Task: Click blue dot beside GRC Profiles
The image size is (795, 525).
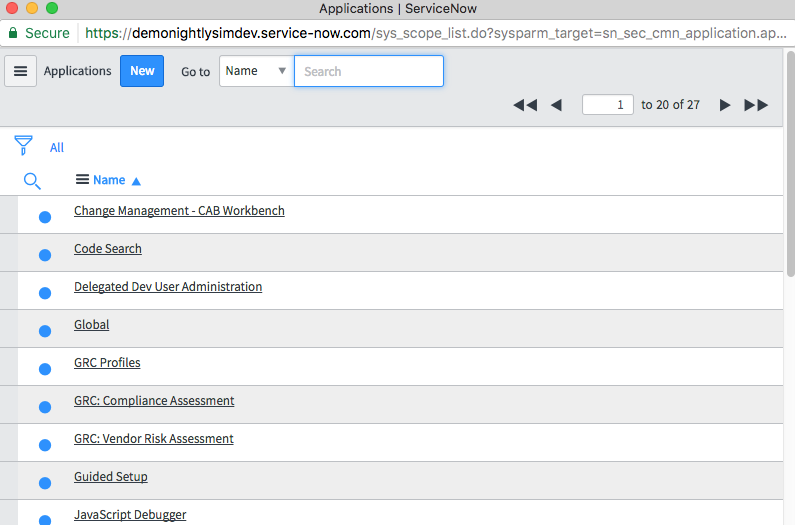Action: point(45,369)
